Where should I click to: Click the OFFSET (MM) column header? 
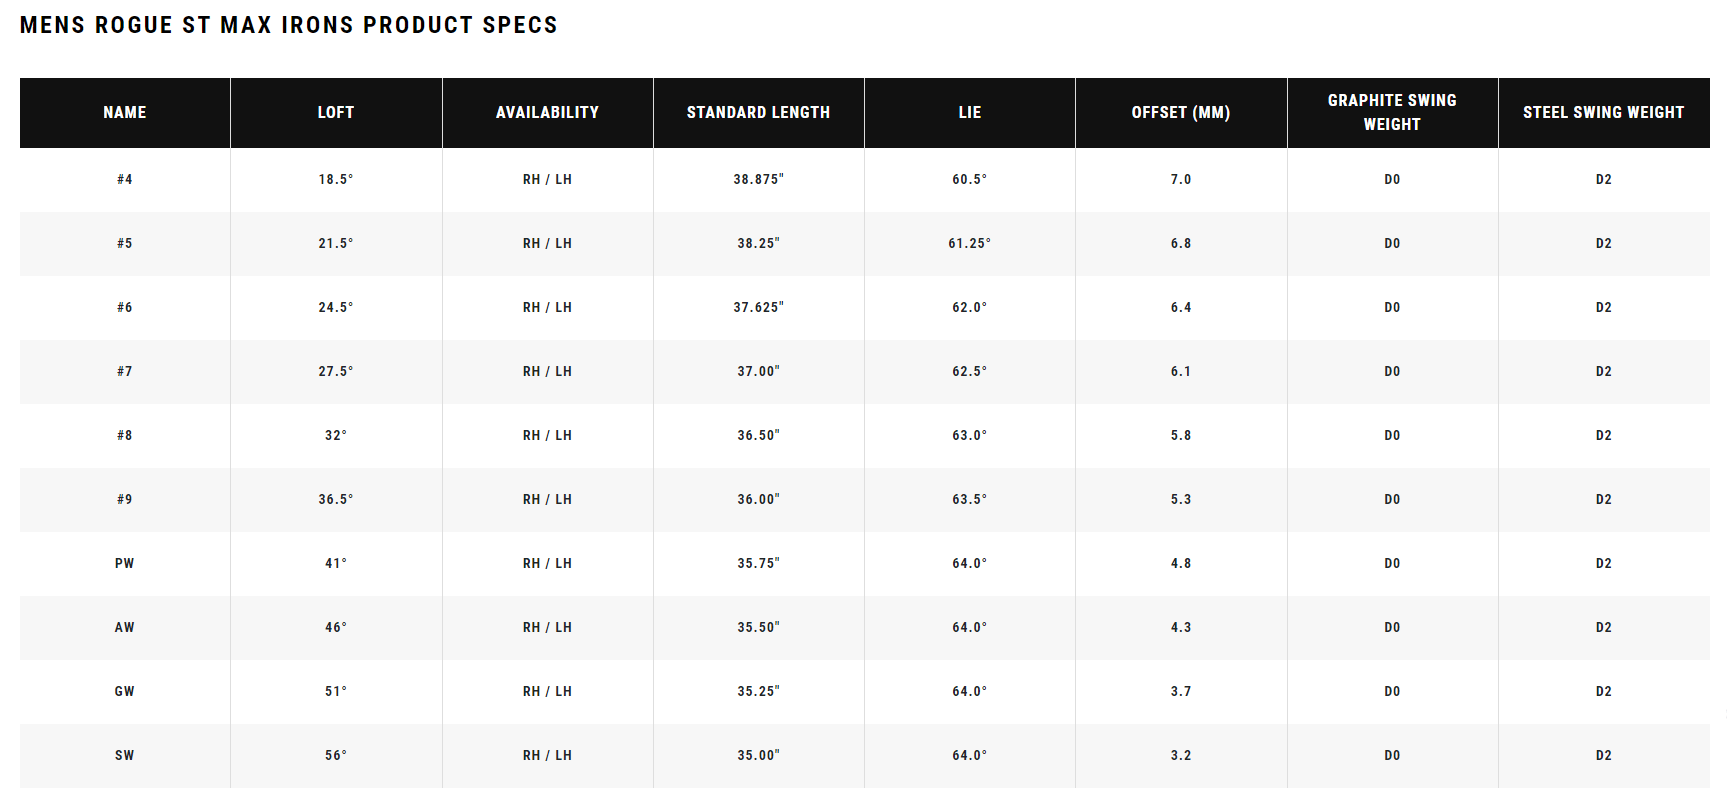click(x=1181, y=113)
